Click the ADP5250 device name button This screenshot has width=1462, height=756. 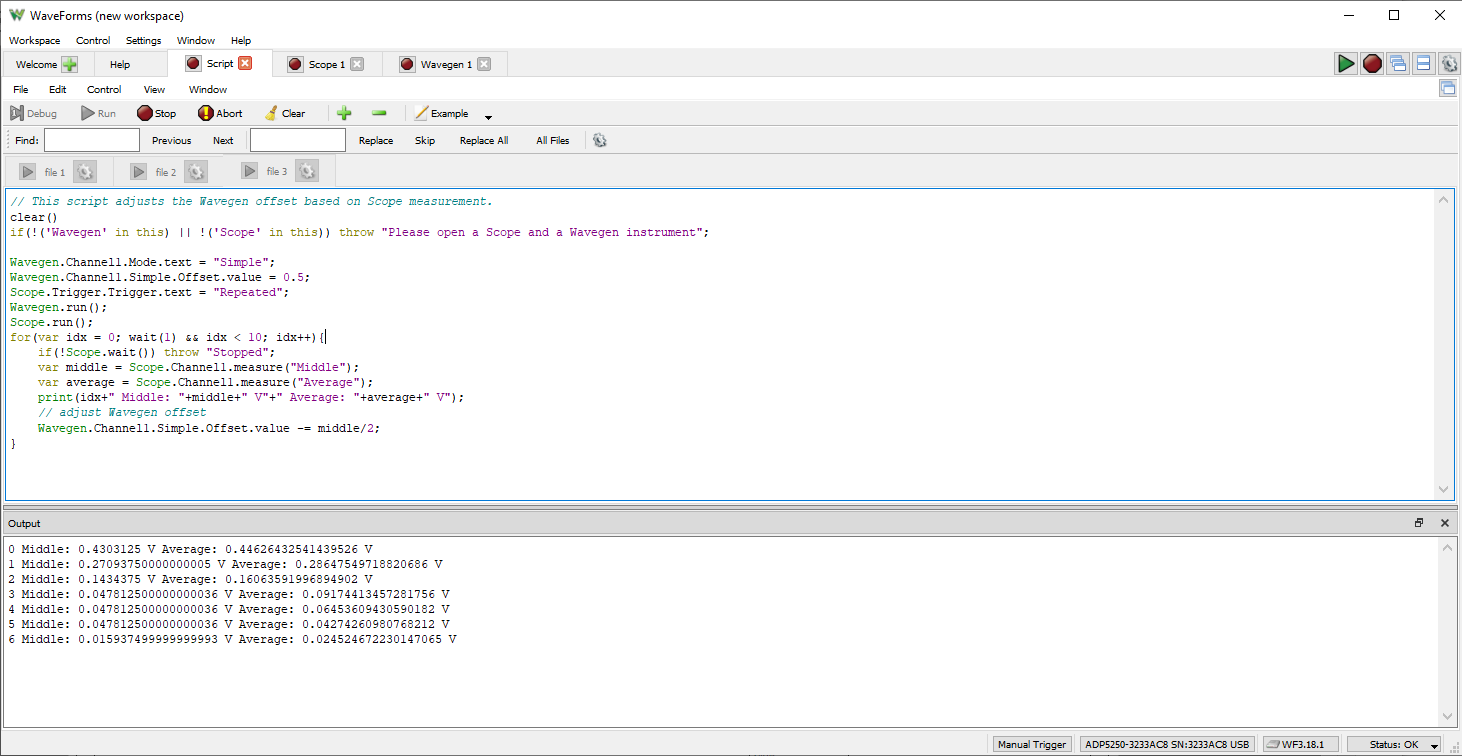coord(1167,744)
